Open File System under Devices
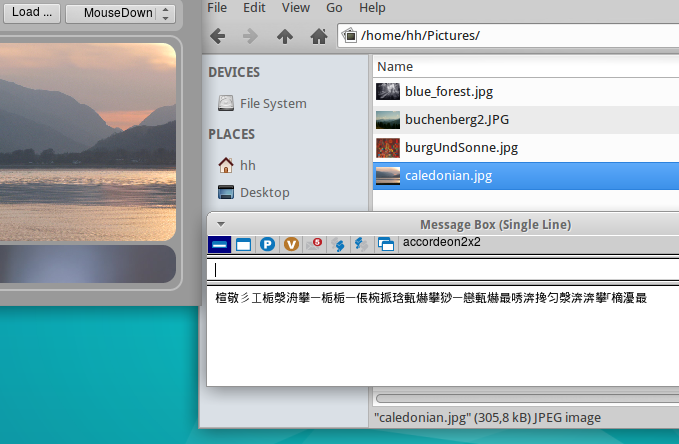This screenshot has width=679, height=444. click(x=272, y=103)
